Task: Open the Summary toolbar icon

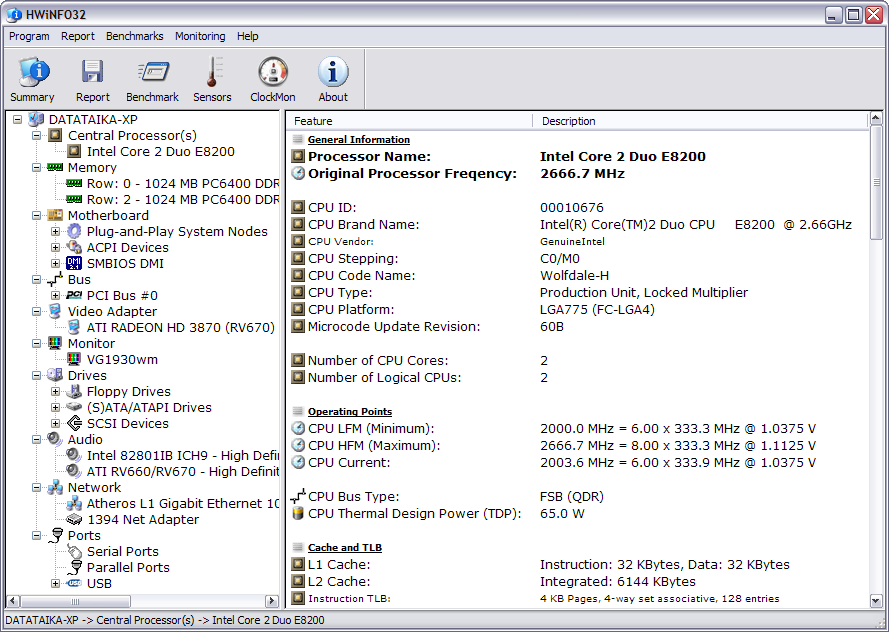Action: (x=33, y=79)
